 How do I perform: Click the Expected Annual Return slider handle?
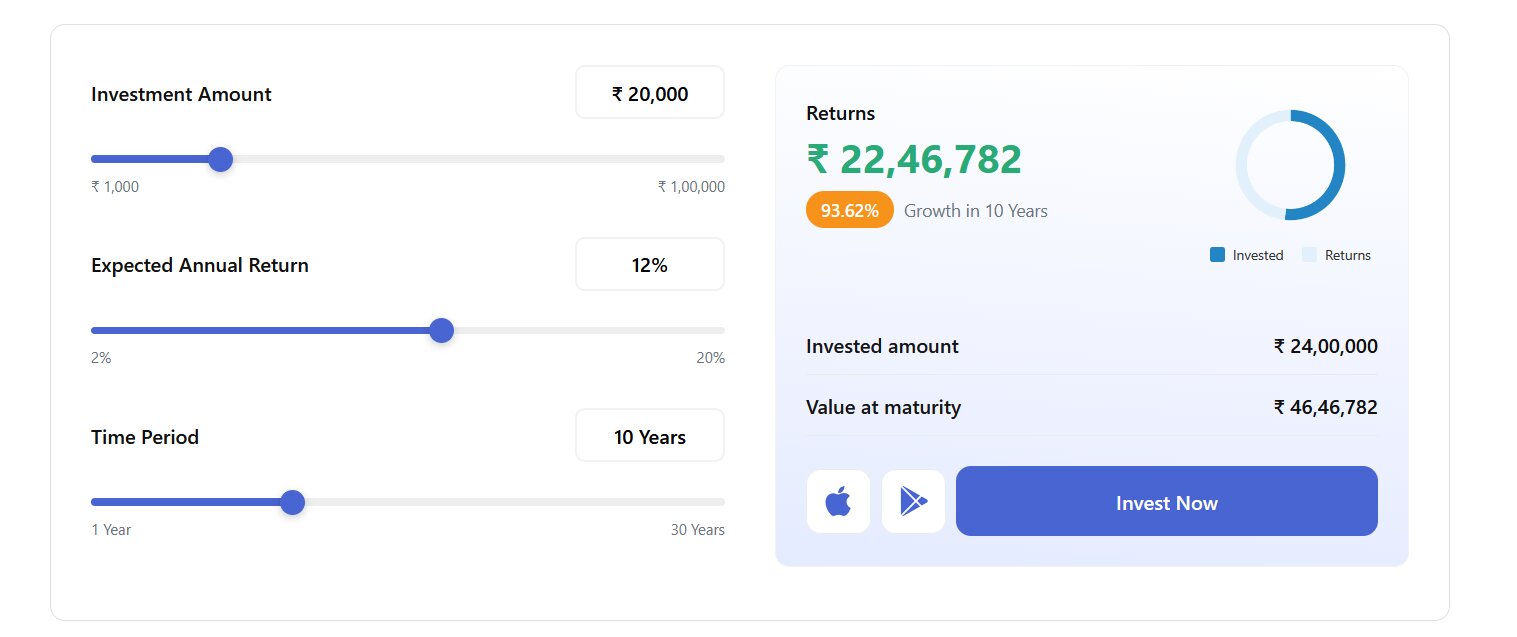click(441, 330)
